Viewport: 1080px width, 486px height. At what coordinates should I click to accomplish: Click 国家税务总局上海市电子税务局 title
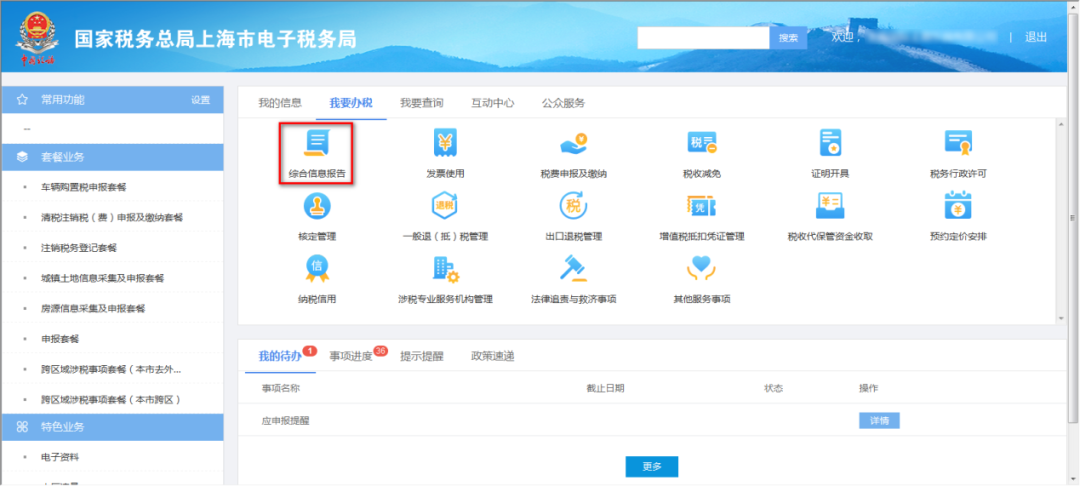click(216, 39)
